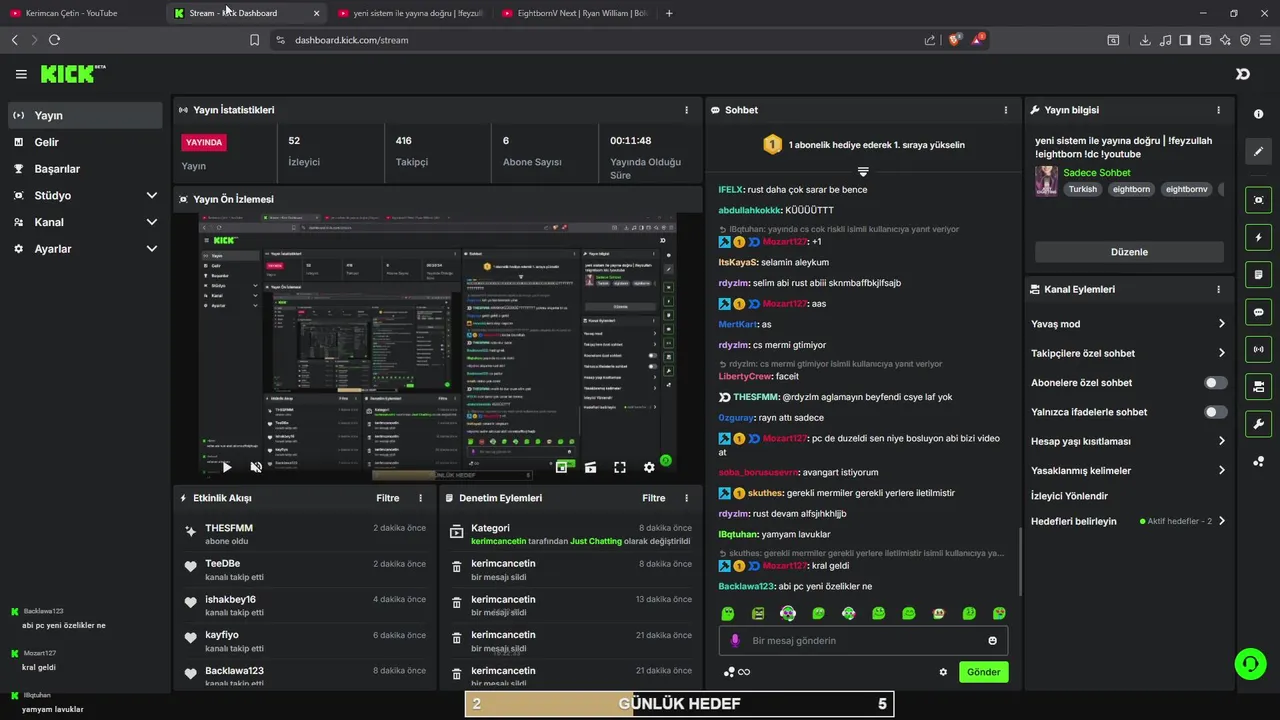The height and width of the screenshot is (720, 1280).
Task: Toggle the channel actions camera icon in sidebar
Action: tap(1258, 386)
